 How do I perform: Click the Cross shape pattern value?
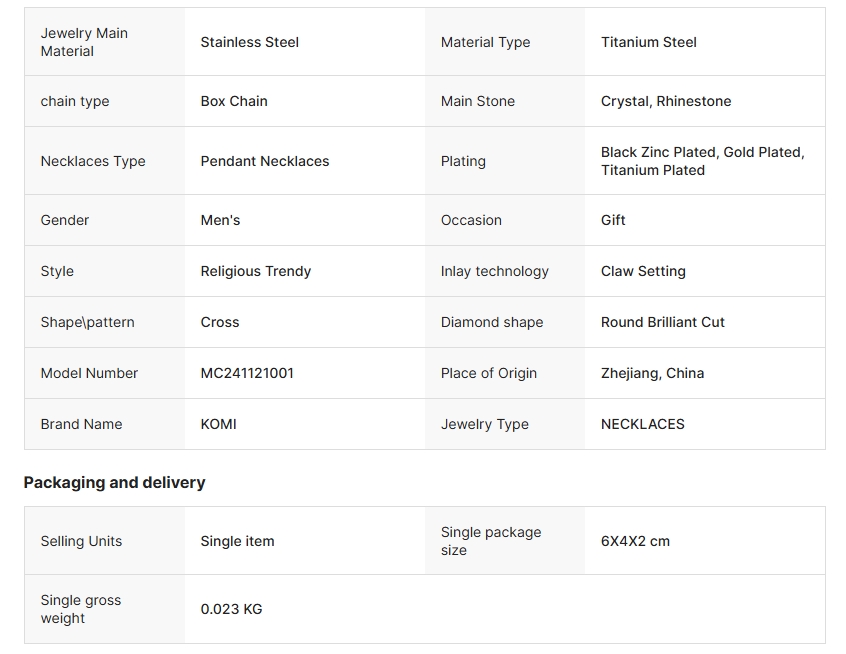click(220, 322)
